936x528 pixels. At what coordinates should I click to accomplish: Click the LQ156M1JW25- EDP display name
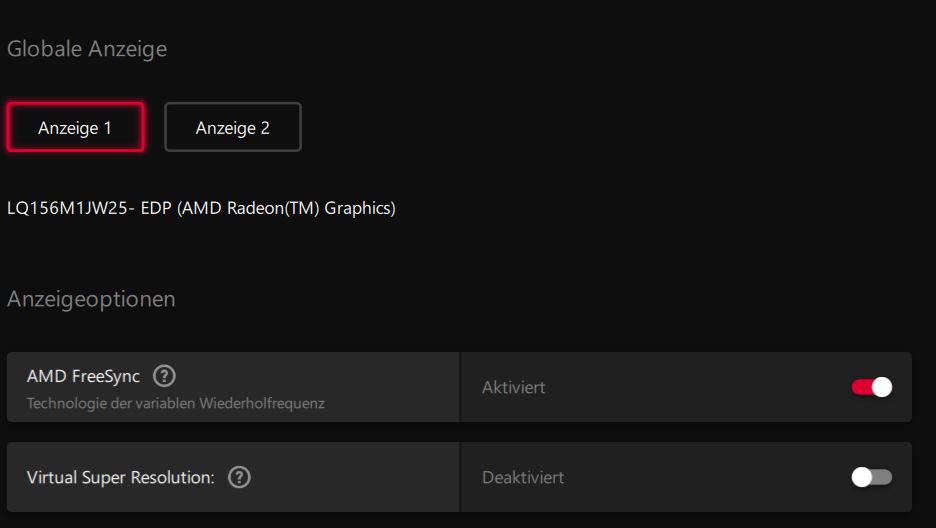[x=201, y=208]
